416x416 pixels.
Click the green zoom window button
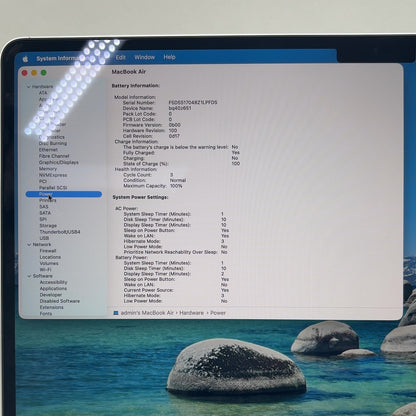point(44,73)
